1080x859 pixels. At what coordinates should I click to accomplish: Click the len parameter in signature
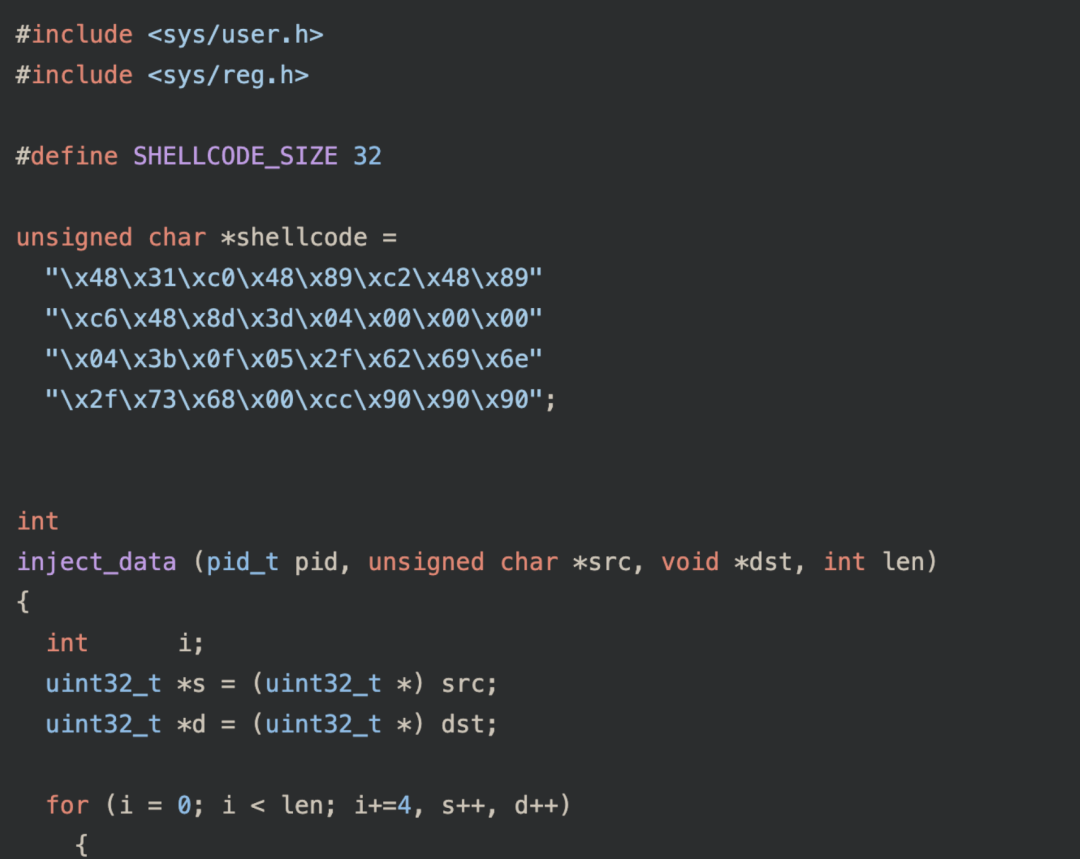pos(902,562)
